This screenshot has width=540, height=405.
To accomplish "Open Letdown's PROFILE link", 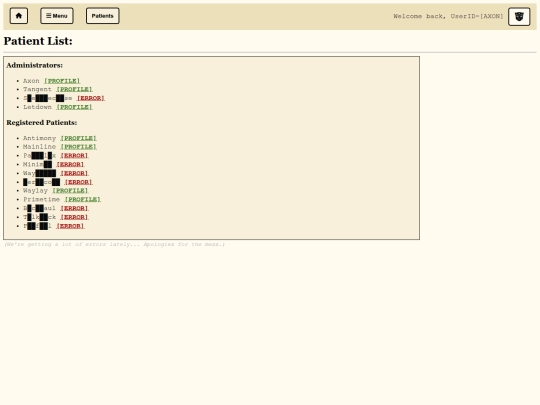I will (x=74, y=107).
